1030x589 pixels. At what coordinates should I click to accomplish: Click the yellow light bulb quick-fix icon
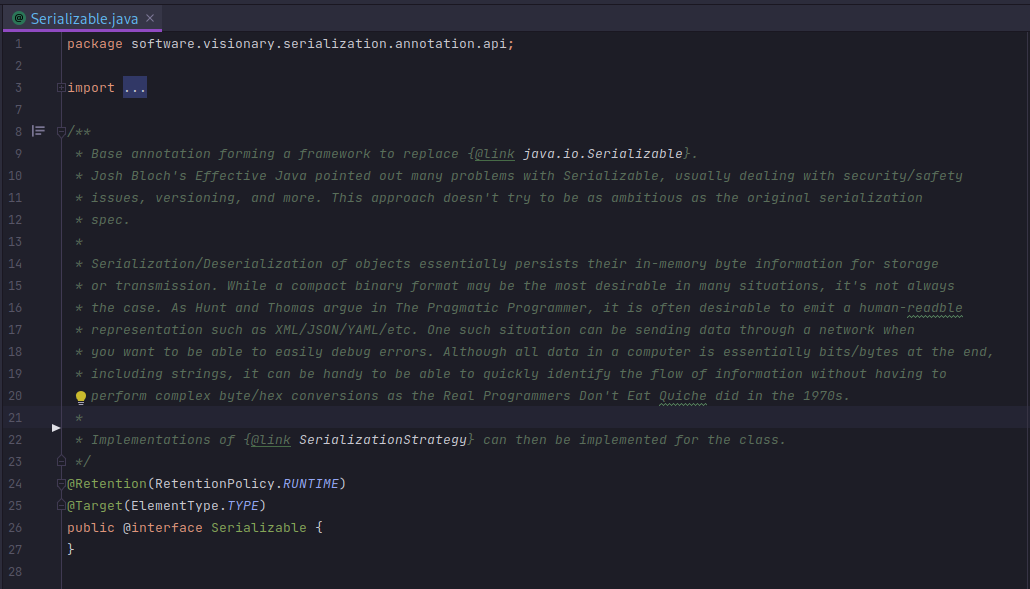click(x=82, y=397)
